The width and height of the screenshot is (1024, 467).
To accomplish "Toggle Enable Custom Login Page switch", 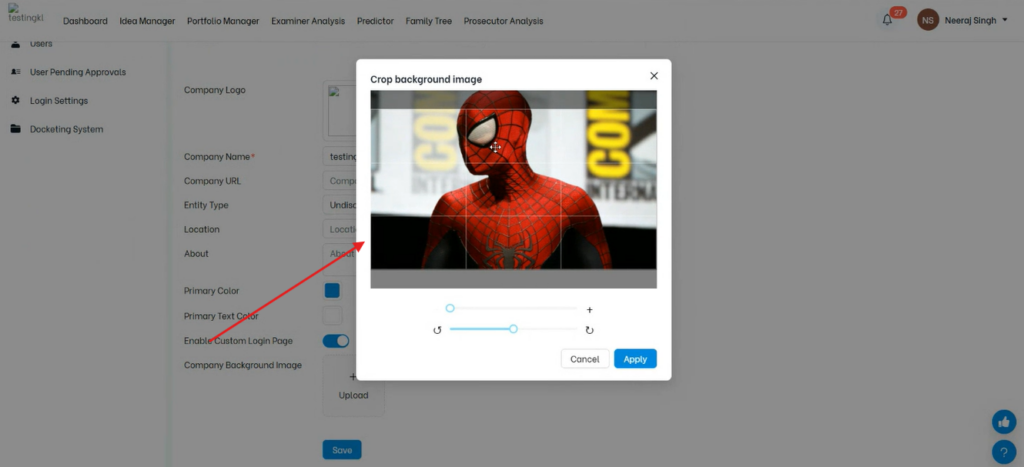I will click(x=336, y=341).
